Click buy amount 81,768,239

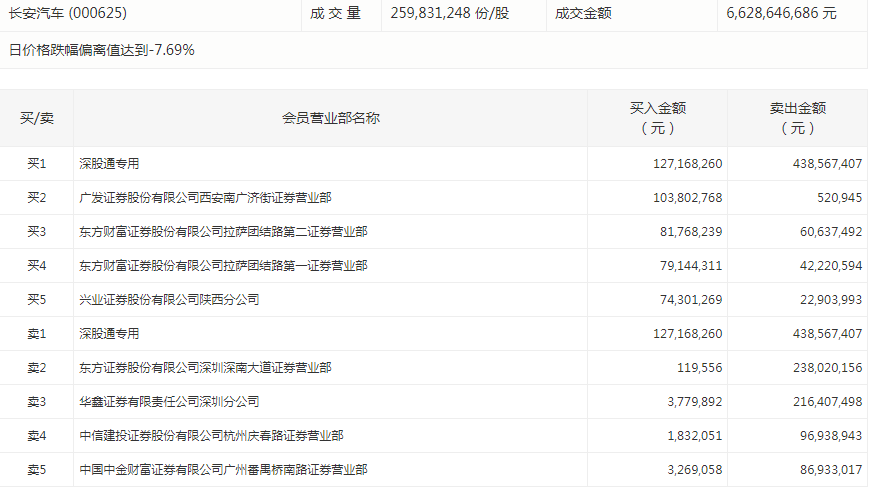(x=691, y=232)
